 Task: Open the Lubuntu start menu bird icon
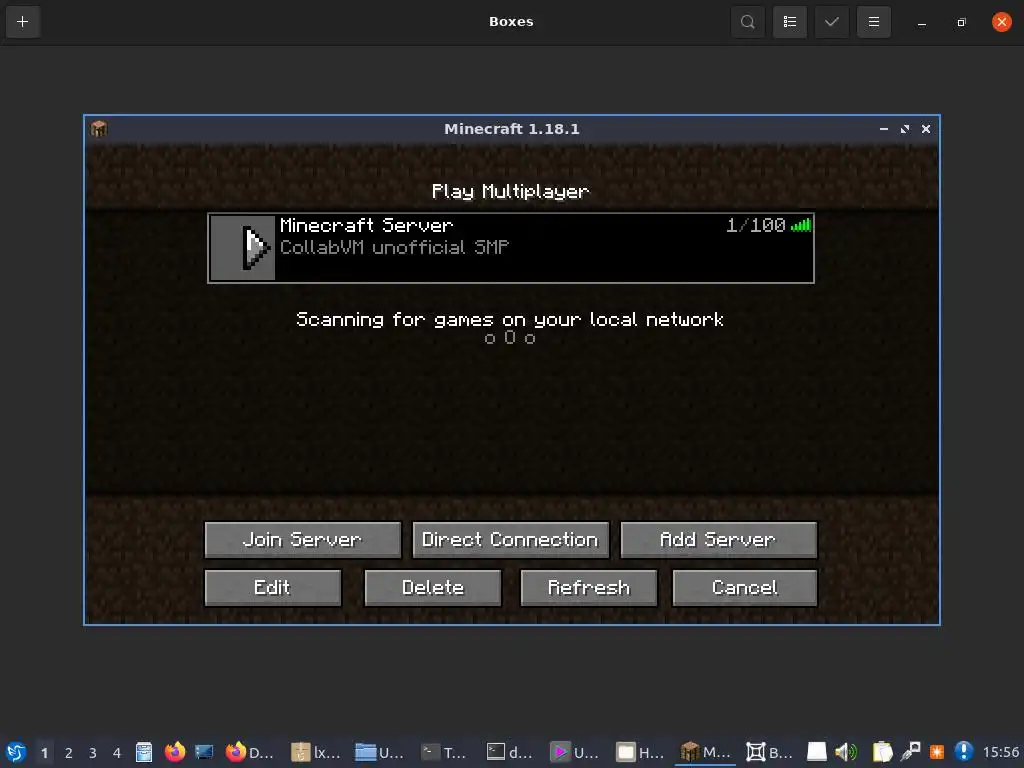click(15, 752)
